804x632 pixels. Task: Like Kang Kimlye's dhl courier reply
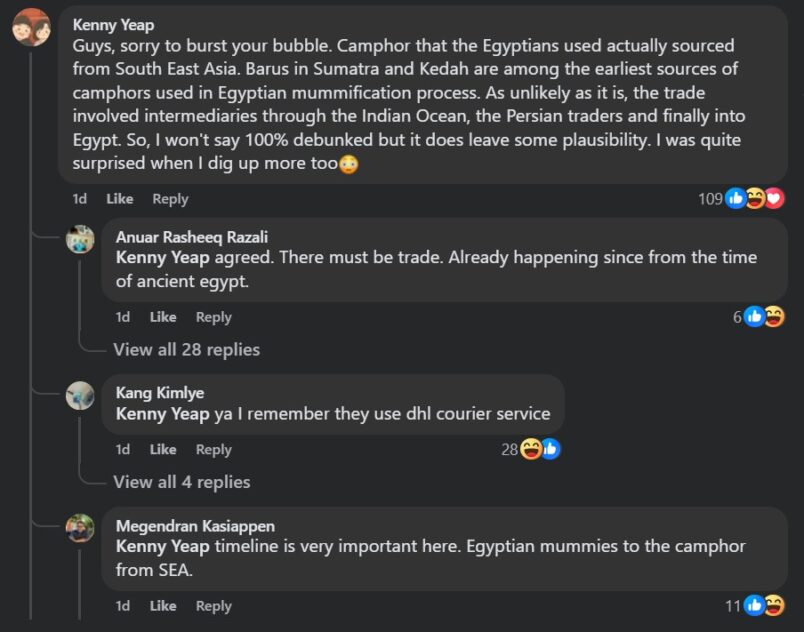point(163,449)
